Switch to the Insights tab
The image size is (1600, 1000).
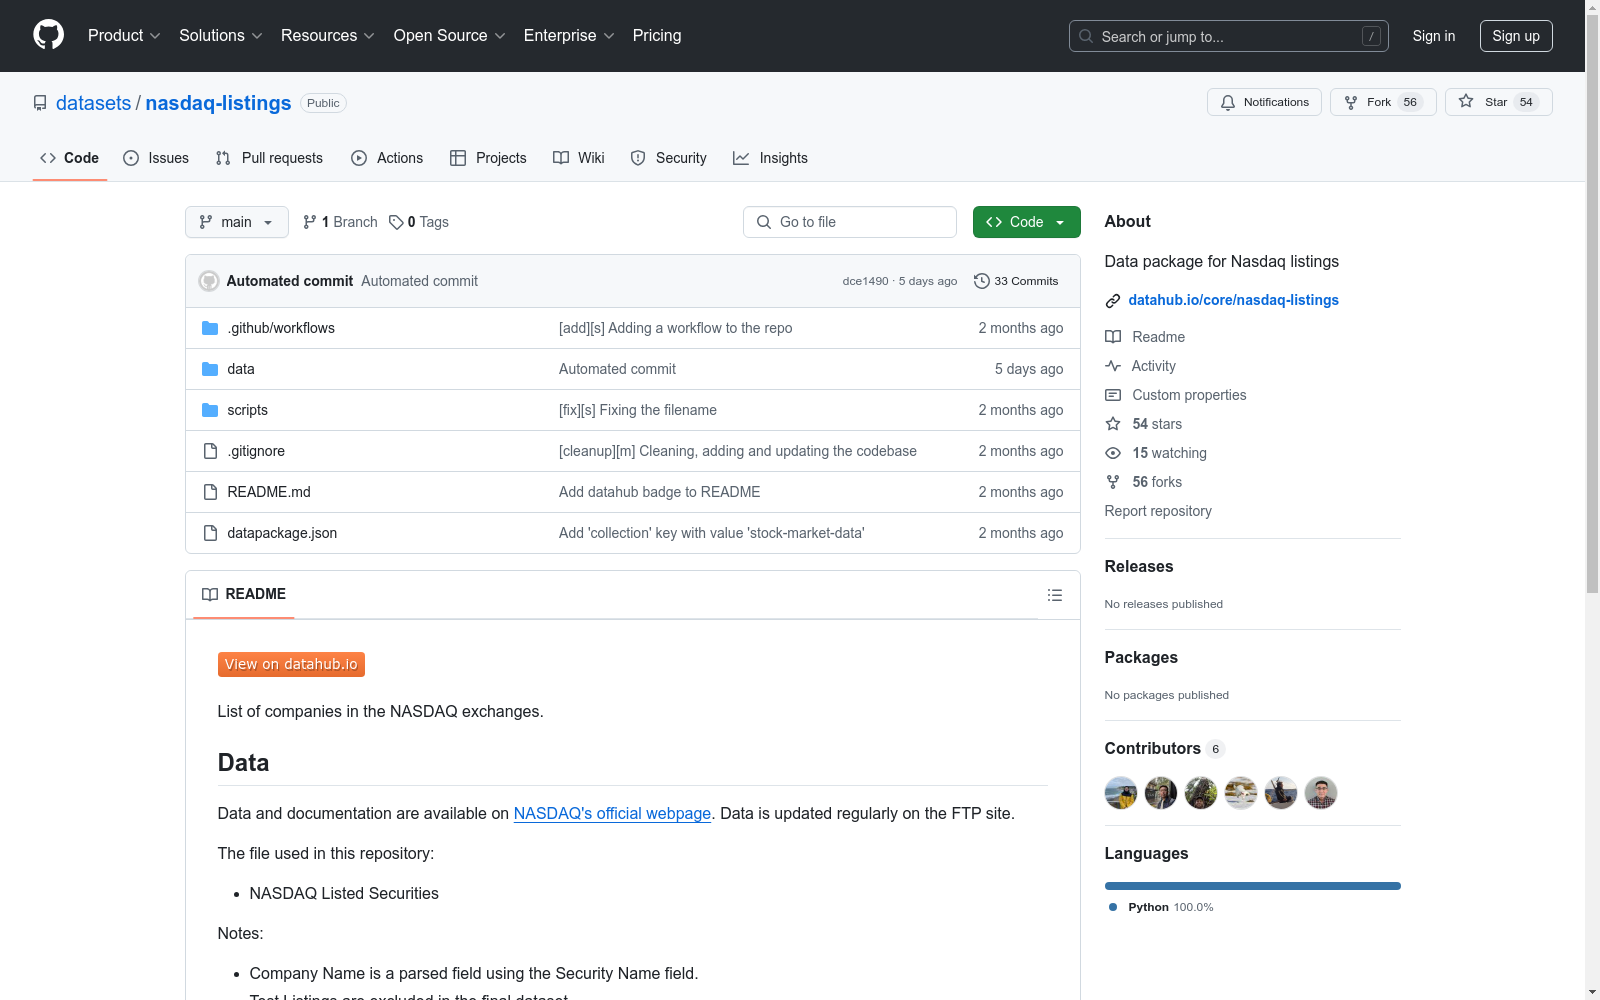point(770,158)
